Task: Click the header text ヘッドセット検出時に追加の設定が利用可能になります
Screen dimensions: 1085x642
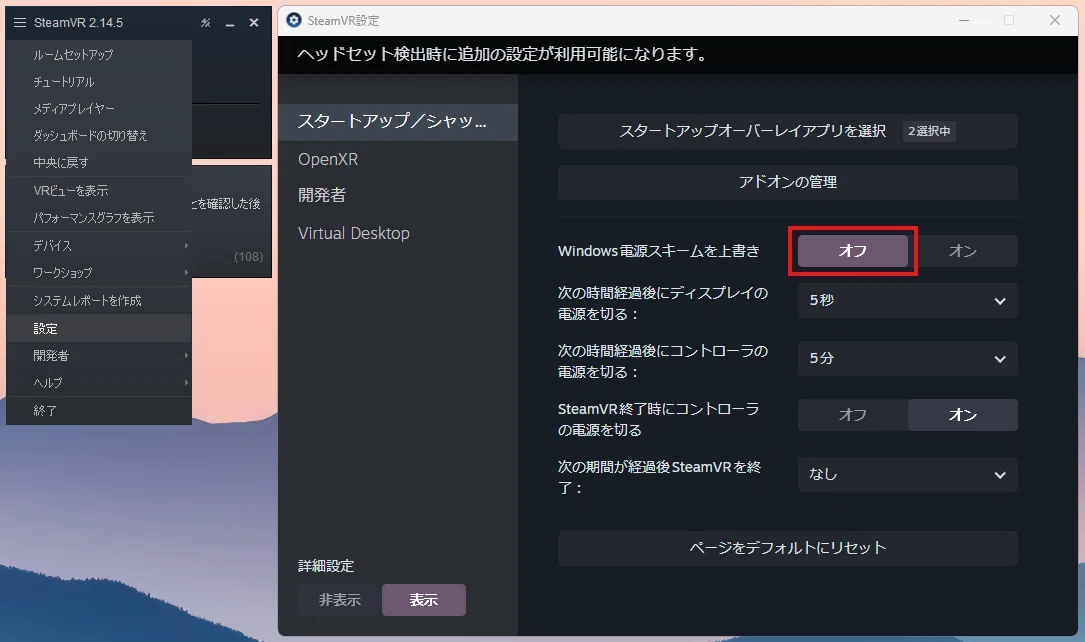Action: click(x=502, y=54)
